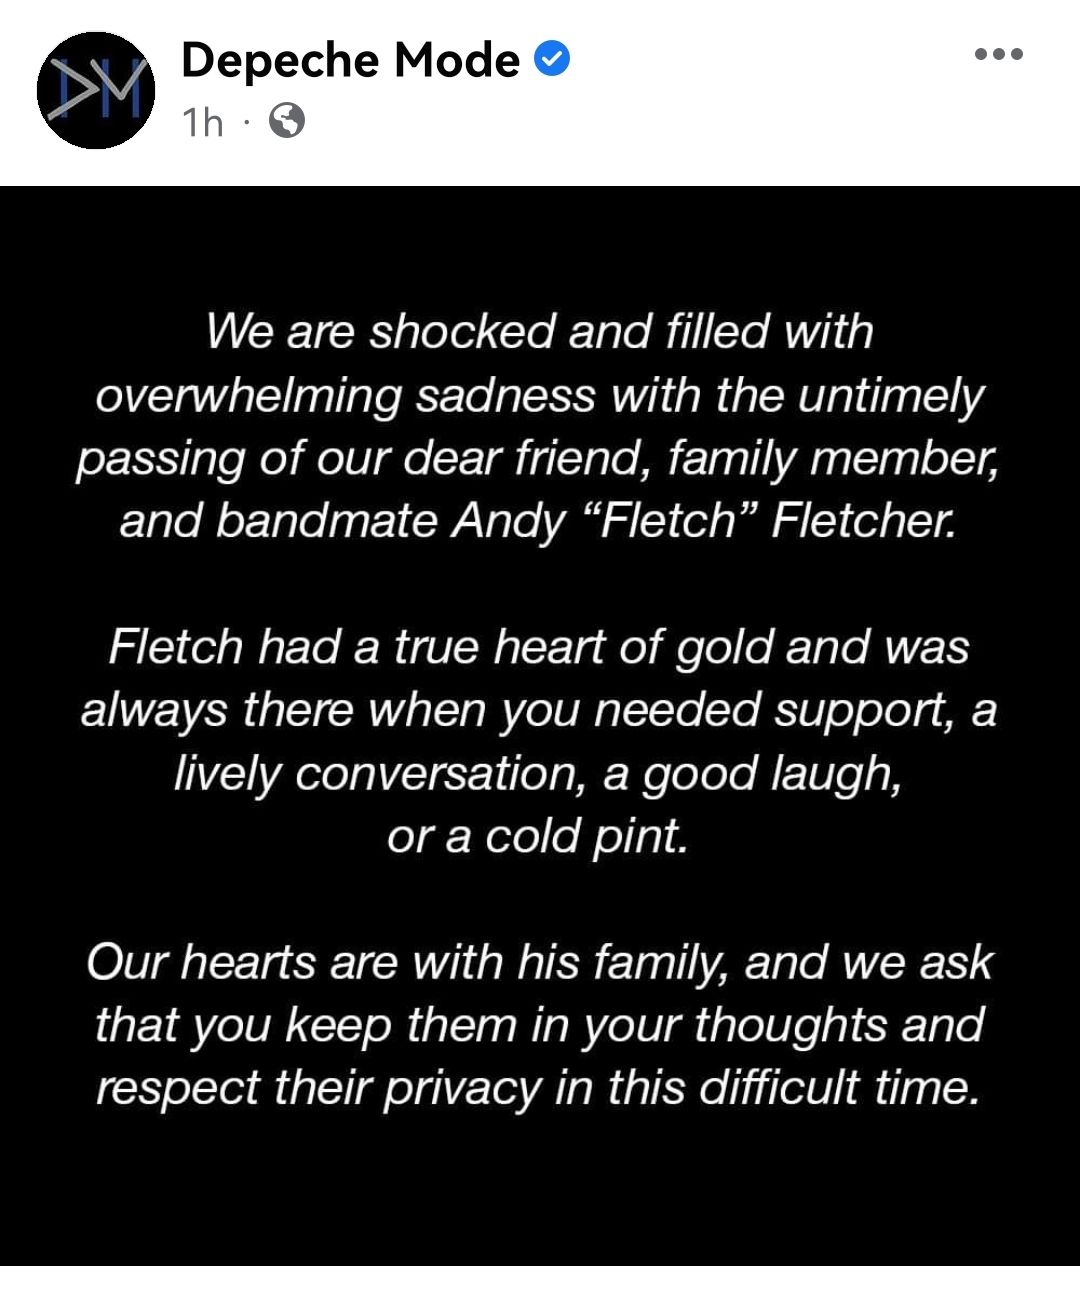This screenshot has height=1289, width=1080.
Task: Open the three-dot post options menu
Action: pyautogui.click(x=998, y=55)
